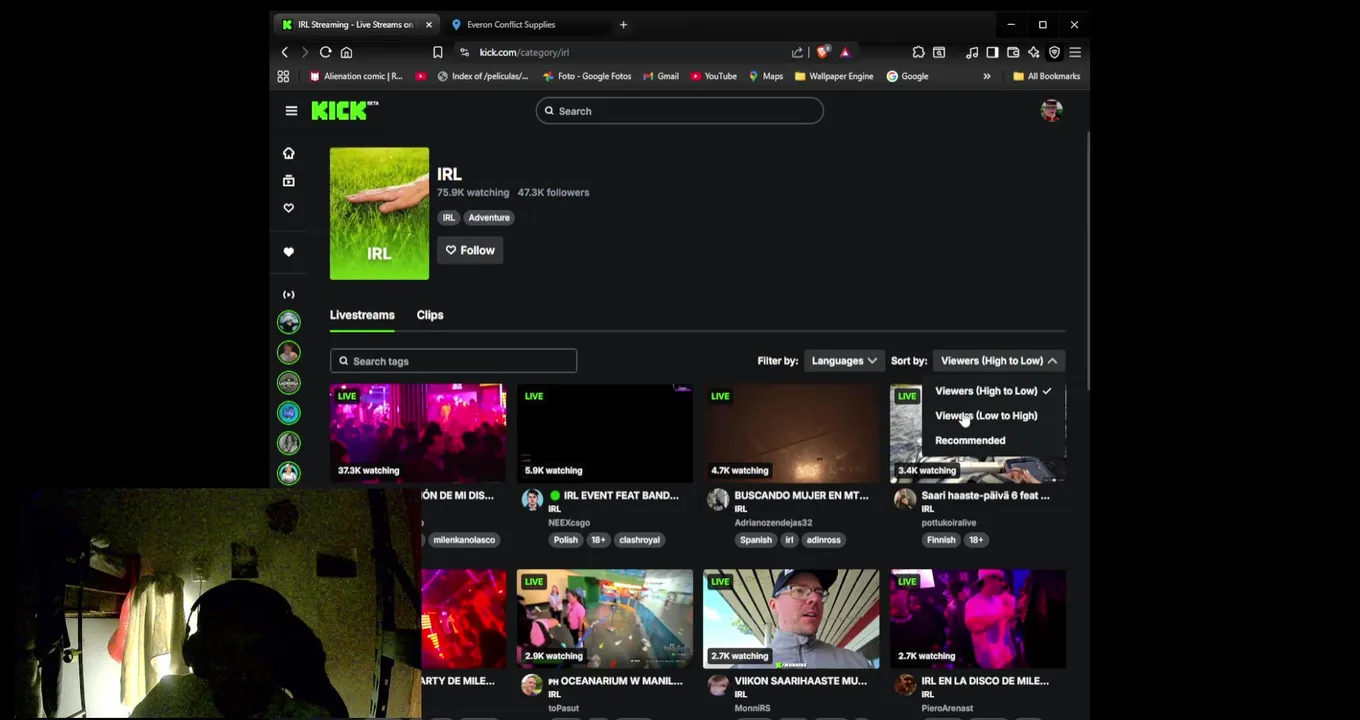Image resolution: width=1360 pixels, height=720 pixels.
Task: Select Recommended sort option
Action: pos(970,440)
